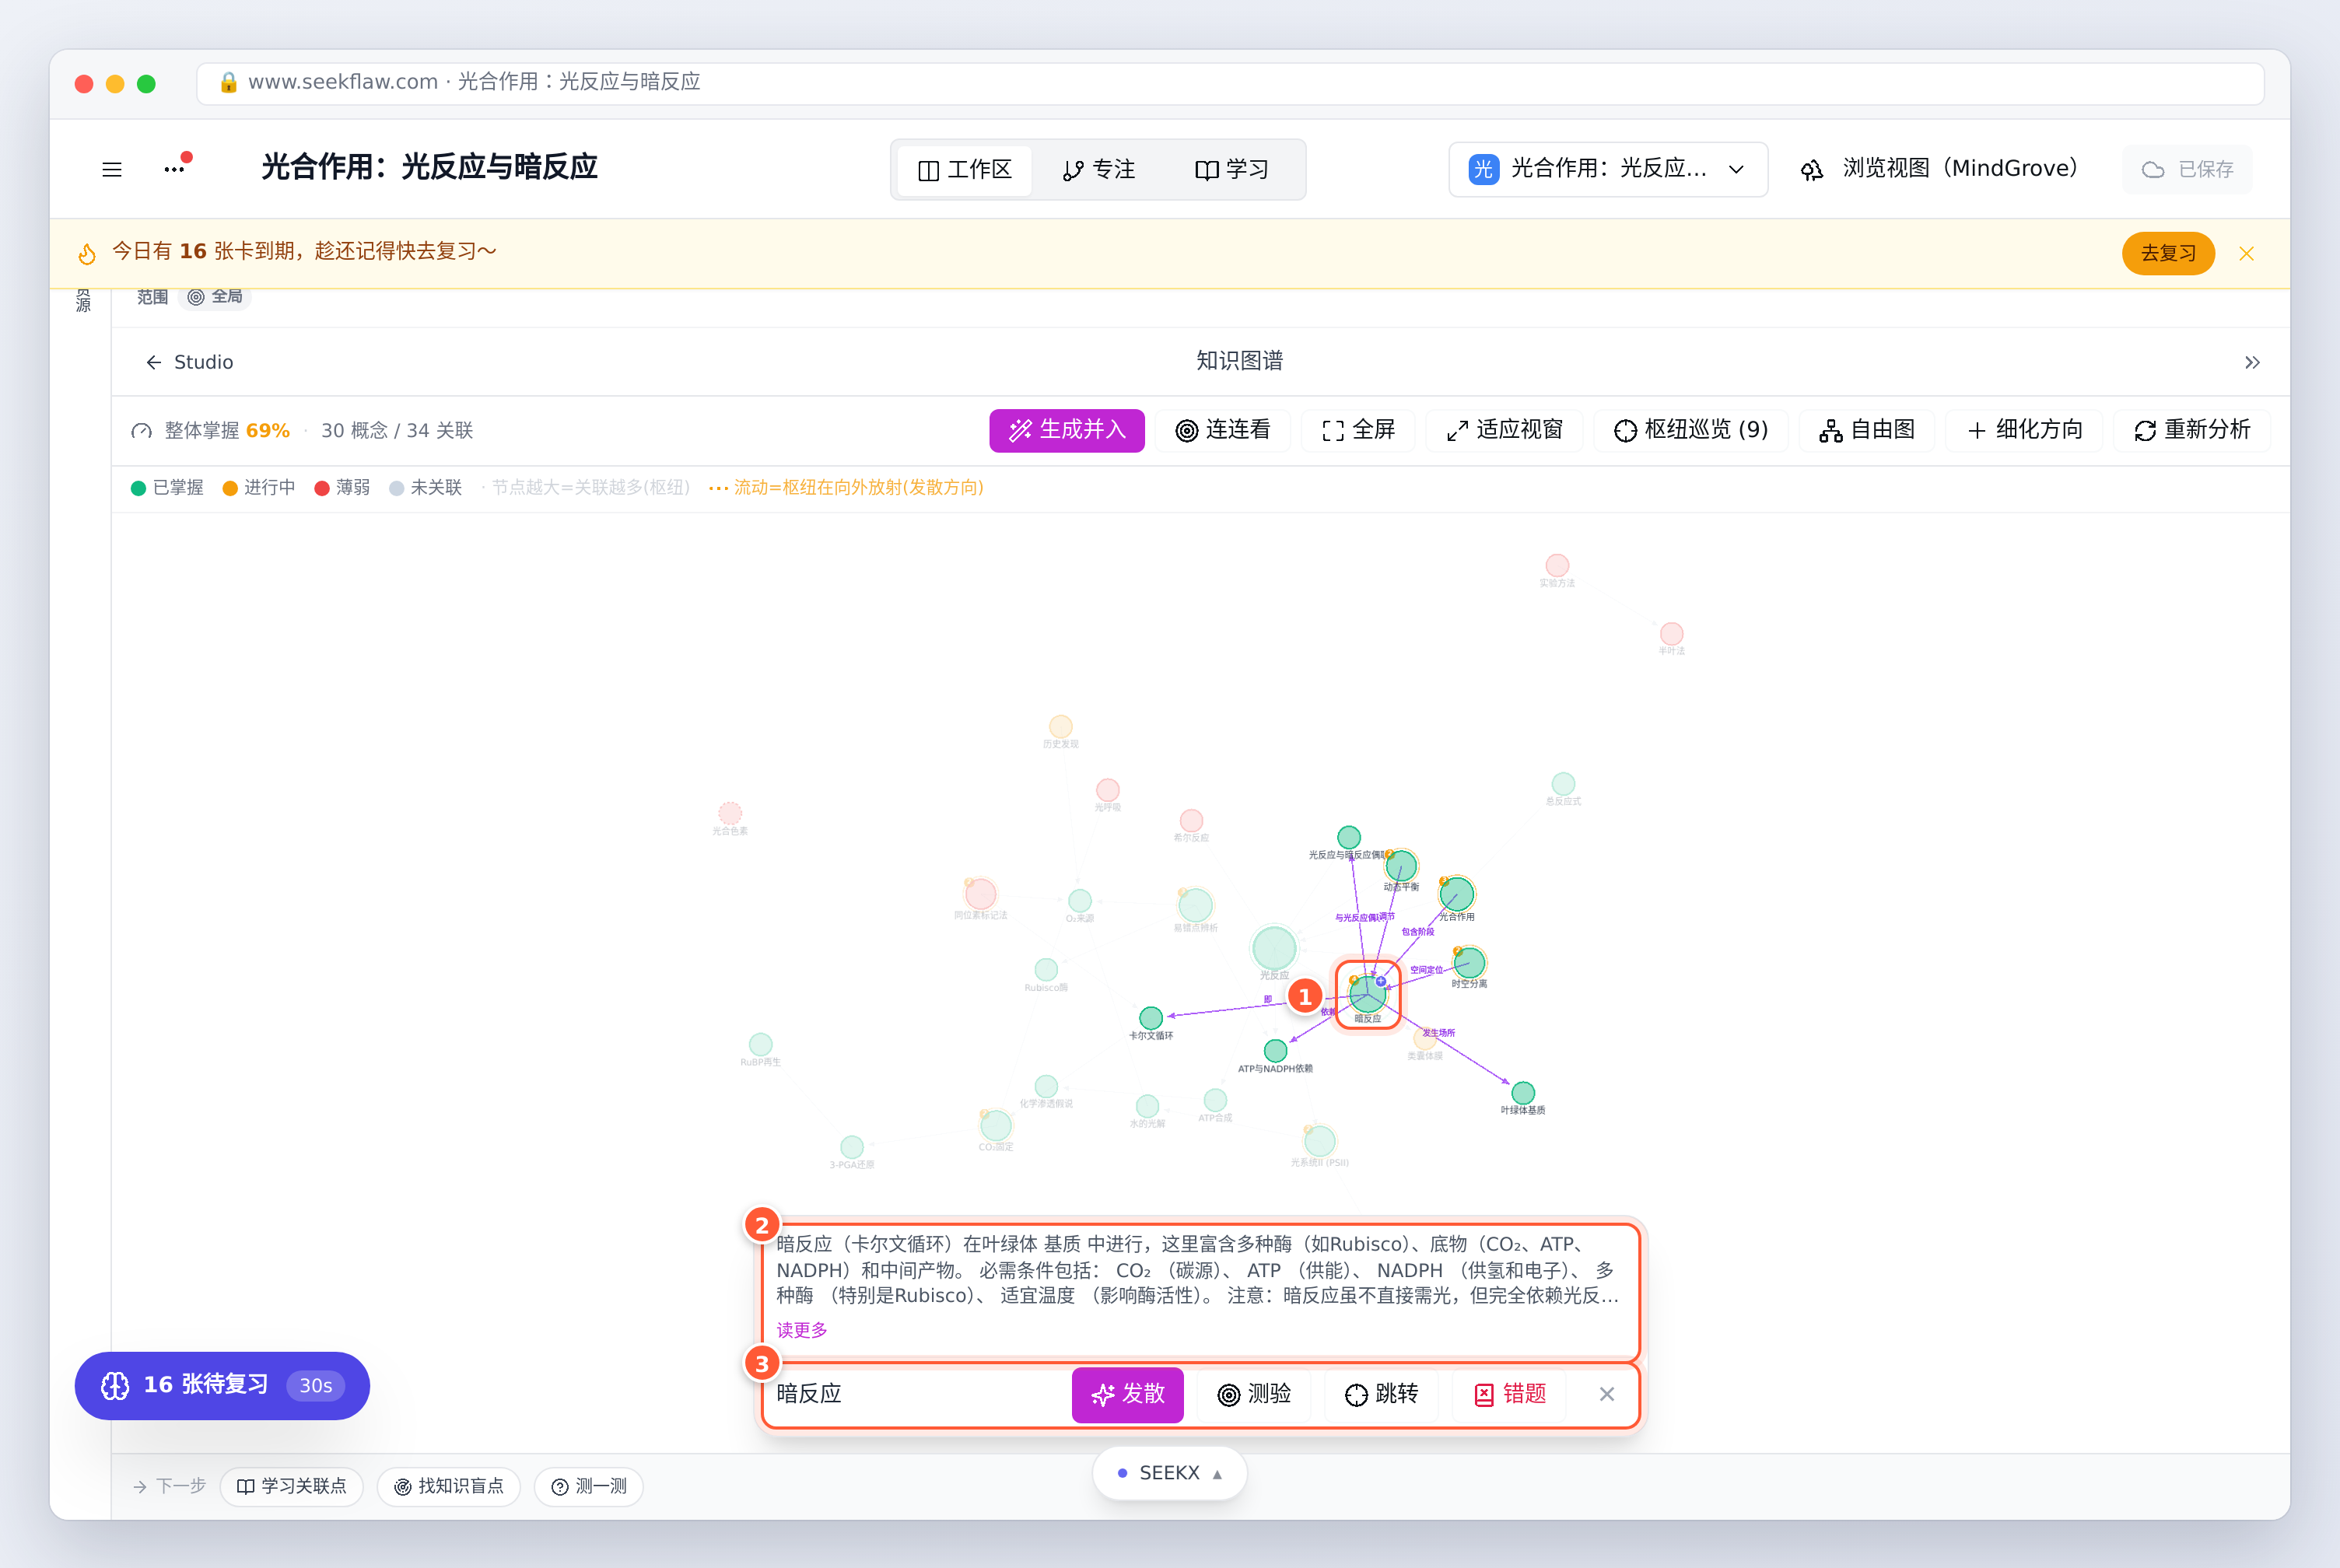Click 跳转 in the node action bar
This screenshot has width=2340, height=1568.
point(1381,1395)
